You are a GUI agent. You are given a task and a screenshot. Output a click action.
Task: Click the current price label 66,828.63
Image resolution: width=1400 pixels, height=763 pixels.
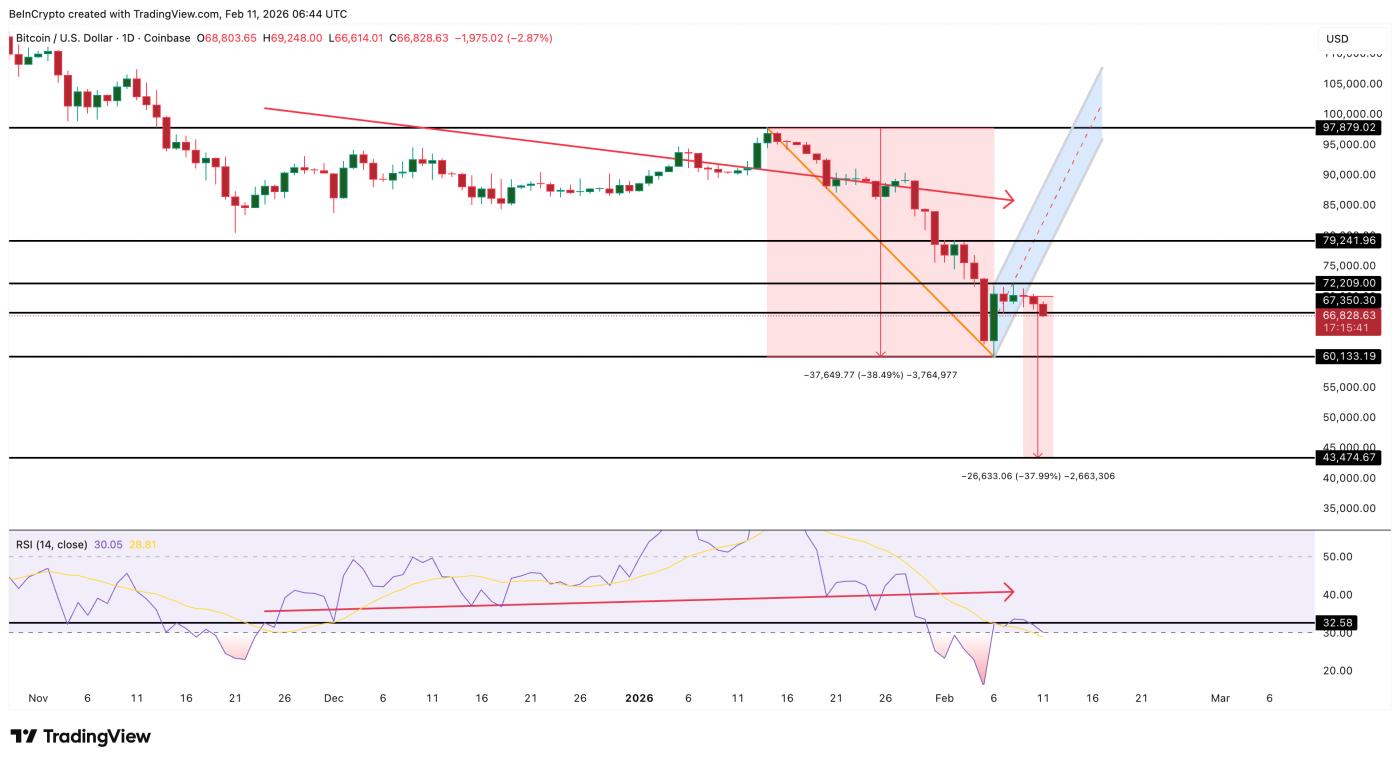click(1349, 314)
